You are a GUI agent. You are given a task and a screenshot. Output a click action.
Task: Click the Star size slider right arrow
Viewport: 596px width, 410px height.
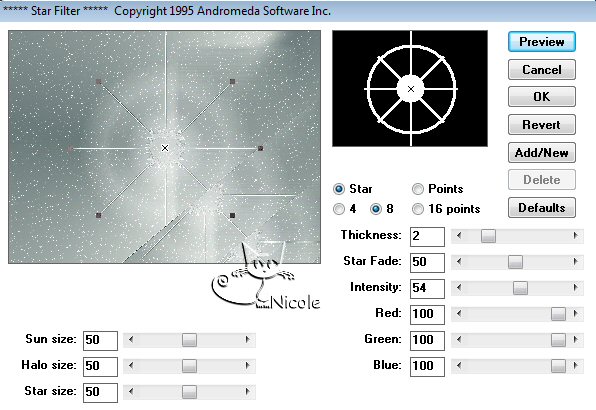tap(248, 392)
